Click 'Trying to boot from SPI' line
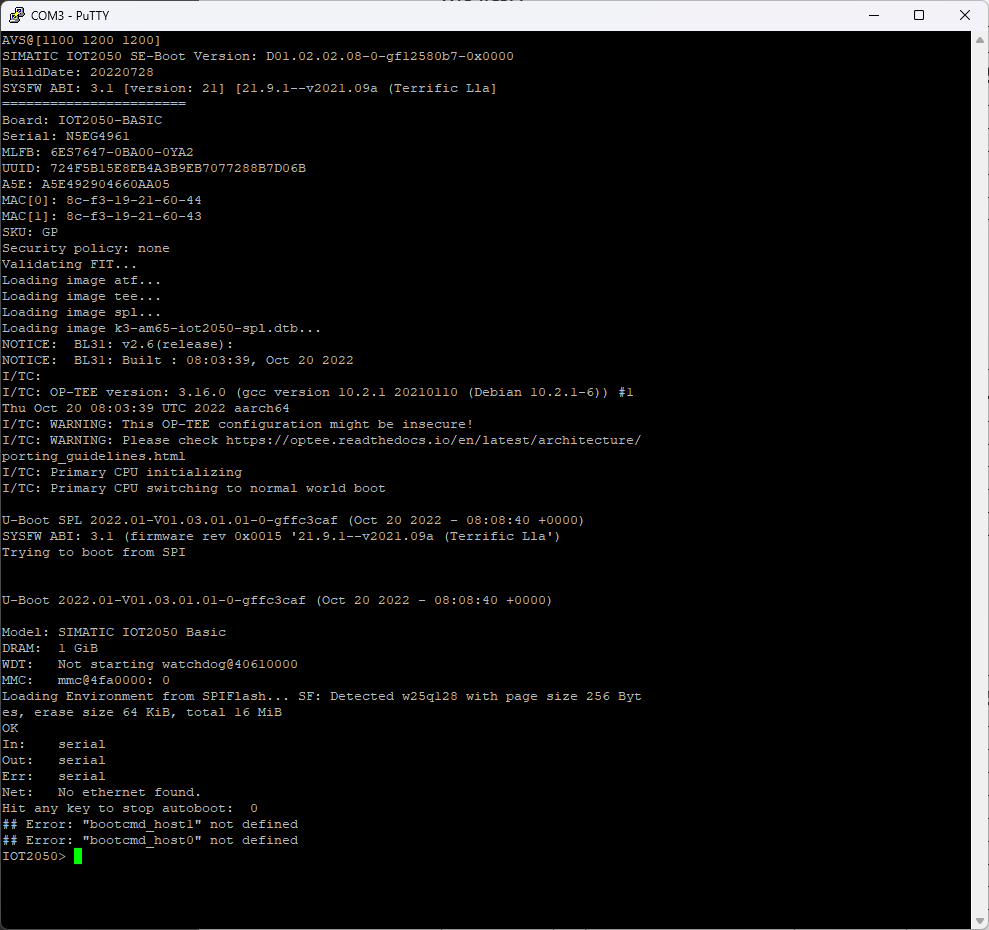 click(x=93, y=552)
